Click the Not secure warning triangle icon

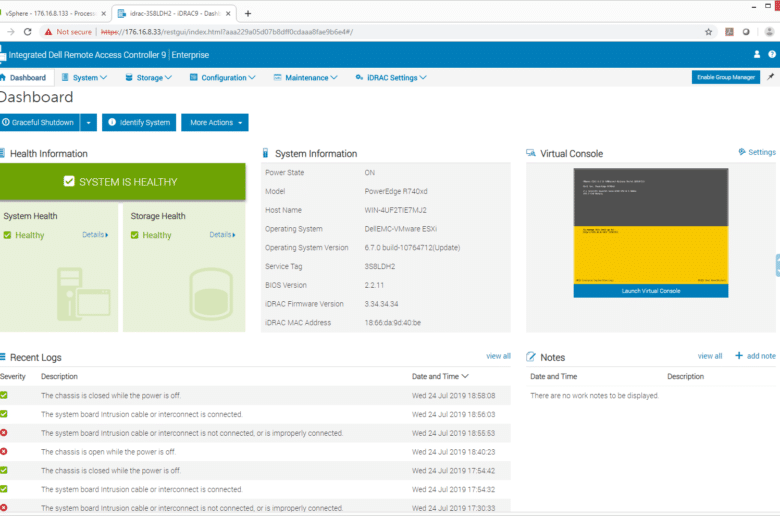pos(48,32)
